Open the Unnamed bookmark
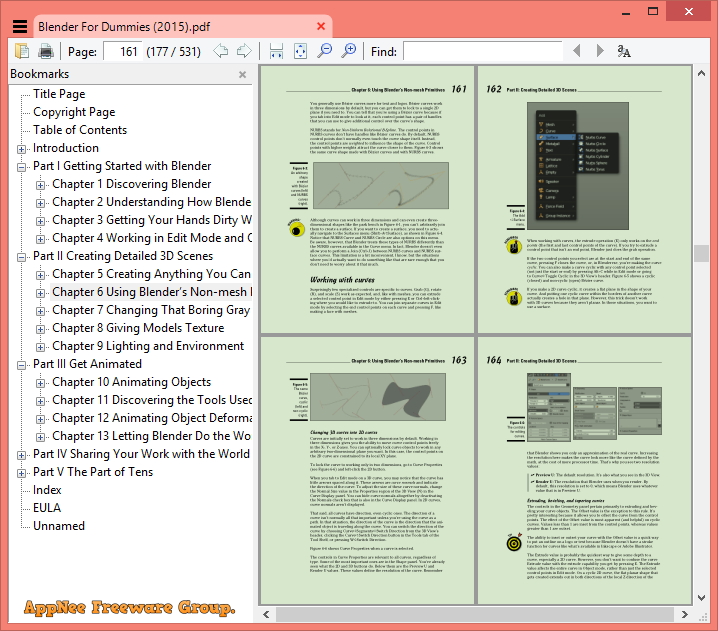The width and height of the screenshot is (718, 631). click(x=59, y=526)
